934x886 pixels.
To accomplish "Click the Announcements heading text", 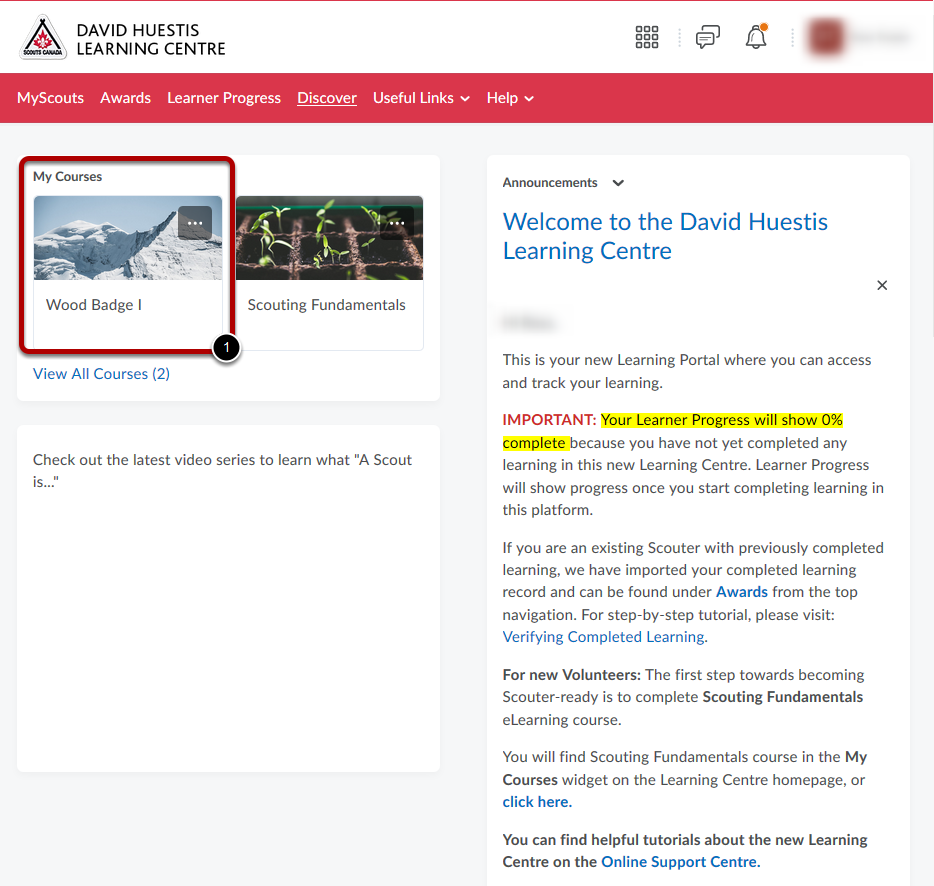I will [550, 183].
